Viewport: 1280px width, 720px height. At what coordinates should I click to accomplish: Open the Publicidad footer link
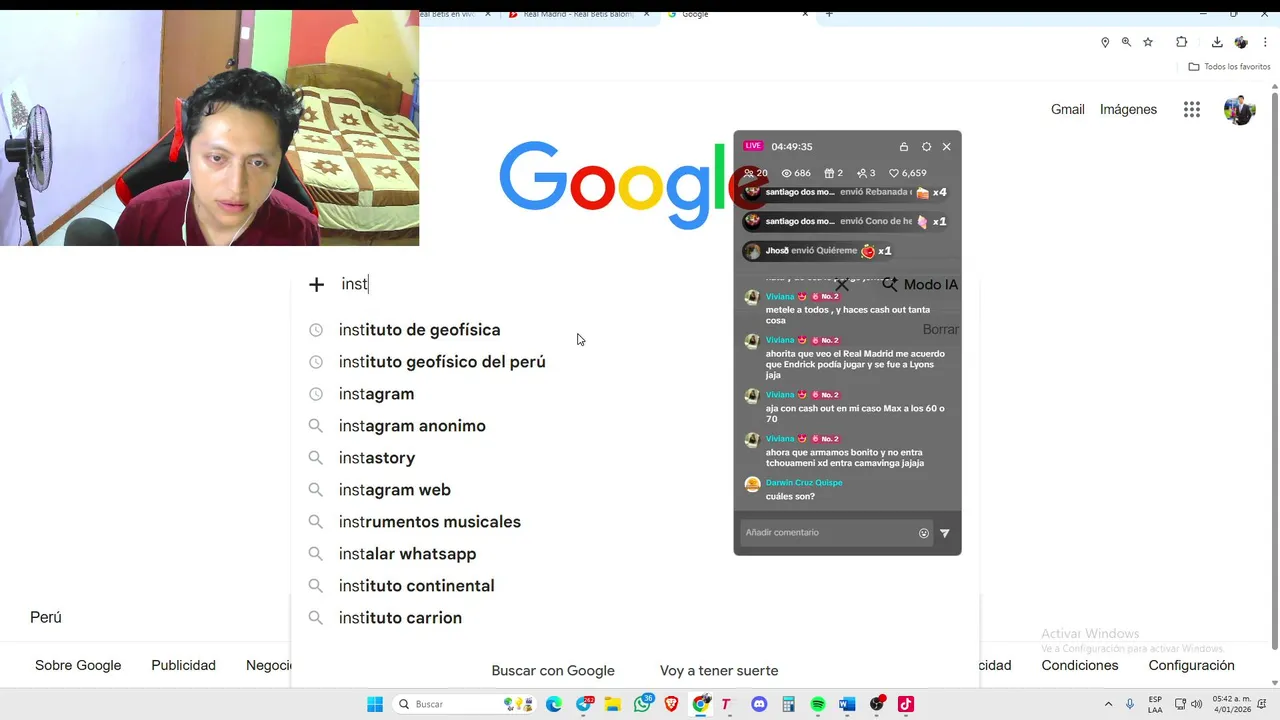click(183, 666)
